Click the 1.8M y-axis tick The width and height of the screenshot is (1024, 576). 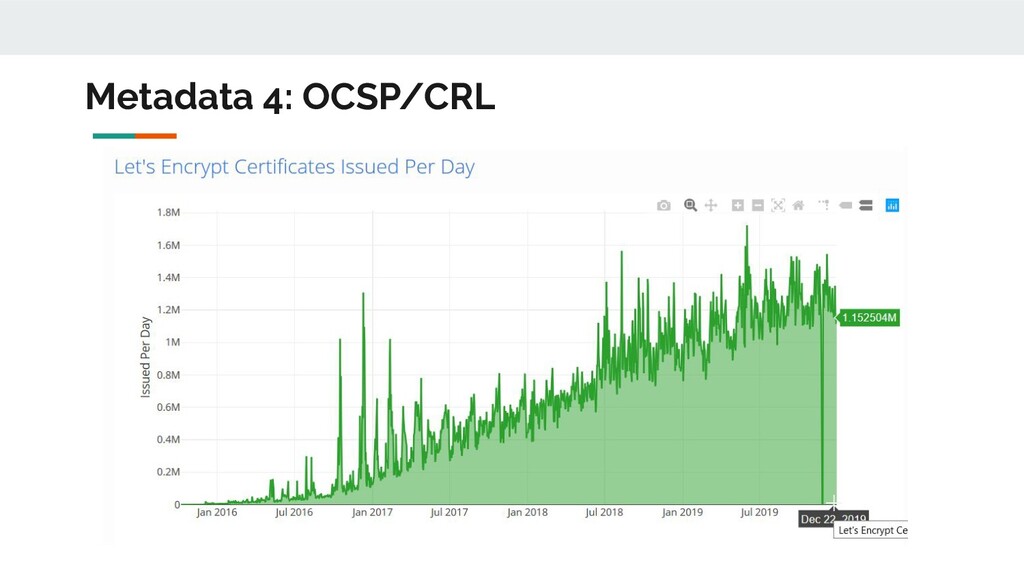(x=168, y=212)
